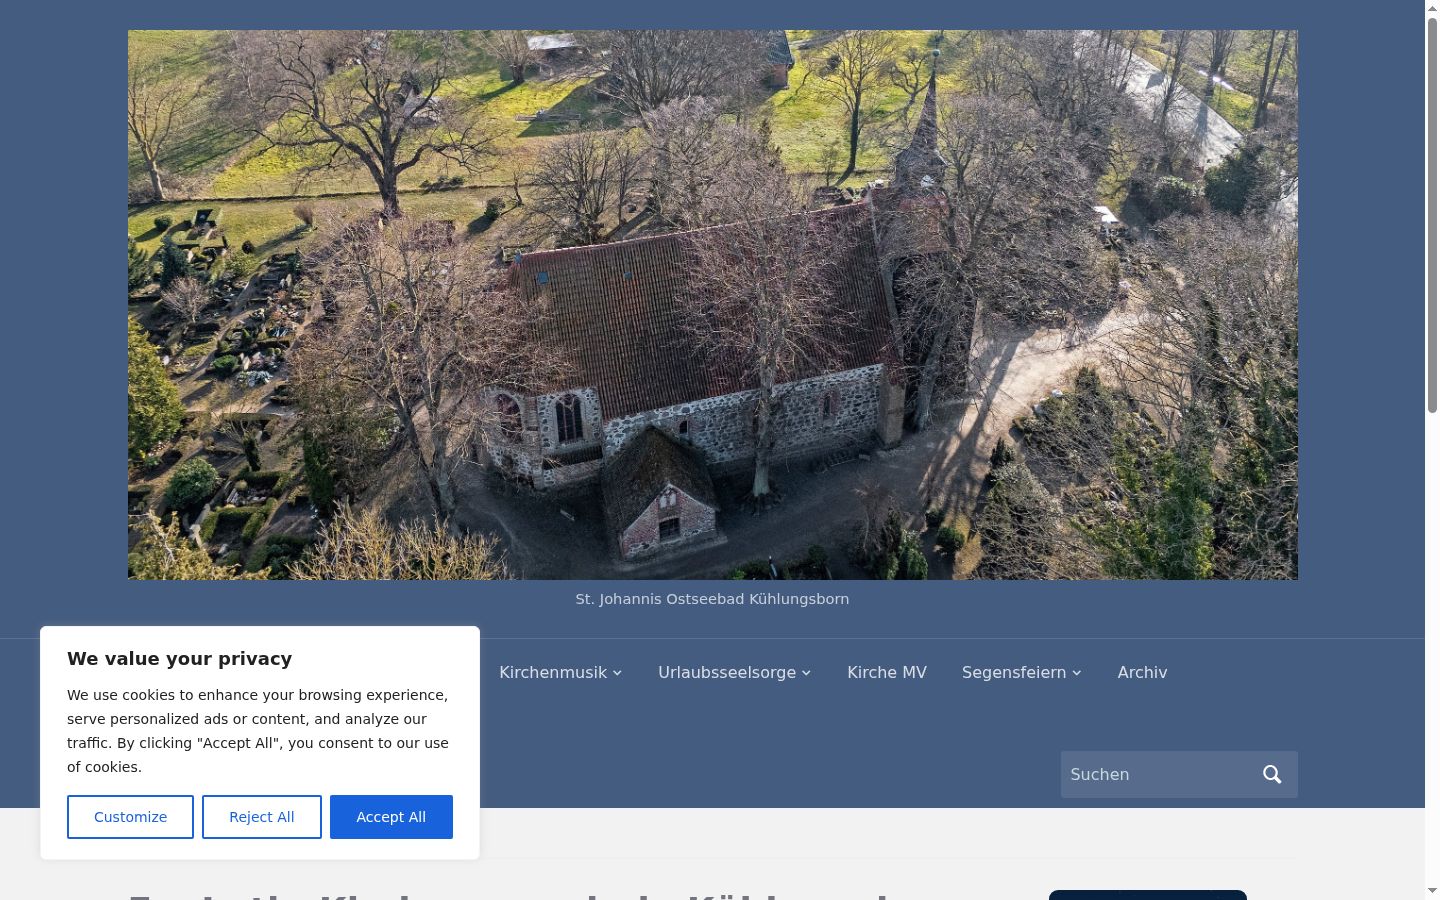
Task: Accept all cookies in privacy banner
Action: click(391, 817)
